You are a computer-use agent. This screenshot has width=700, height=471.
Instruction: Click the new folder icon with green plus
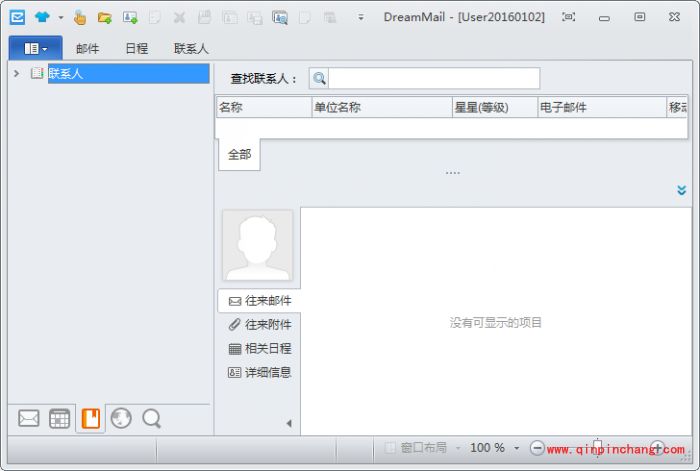pyautogui.click(x=105, y=18)
